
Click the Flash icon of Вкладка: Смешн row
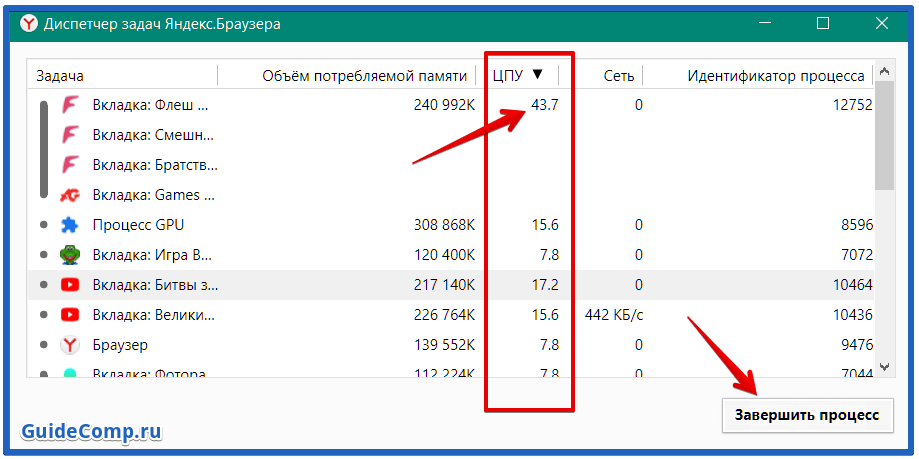[x=70, y=135]
